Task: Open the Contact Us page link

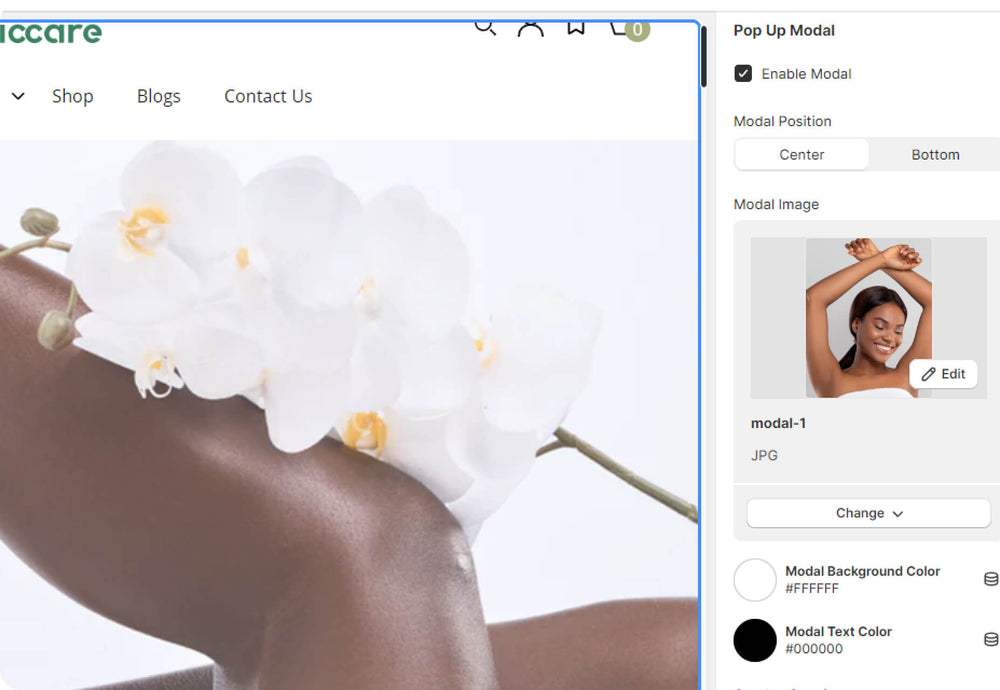Action: pyautogui.click(x=268, y=97)
